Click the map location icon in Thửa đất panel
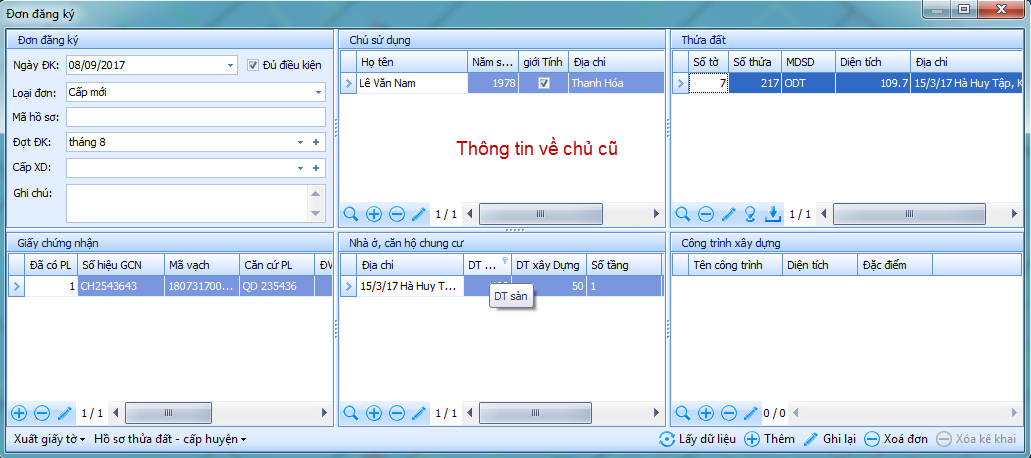Screen dimensions: 1031x458 click(750, 214)
